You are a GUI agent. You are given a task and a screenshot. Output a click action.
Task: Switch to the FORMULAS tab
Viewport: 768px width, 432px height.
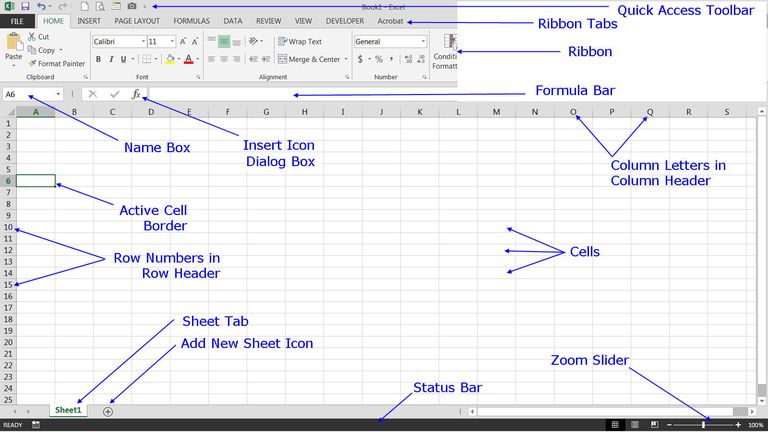click(192, 21)
